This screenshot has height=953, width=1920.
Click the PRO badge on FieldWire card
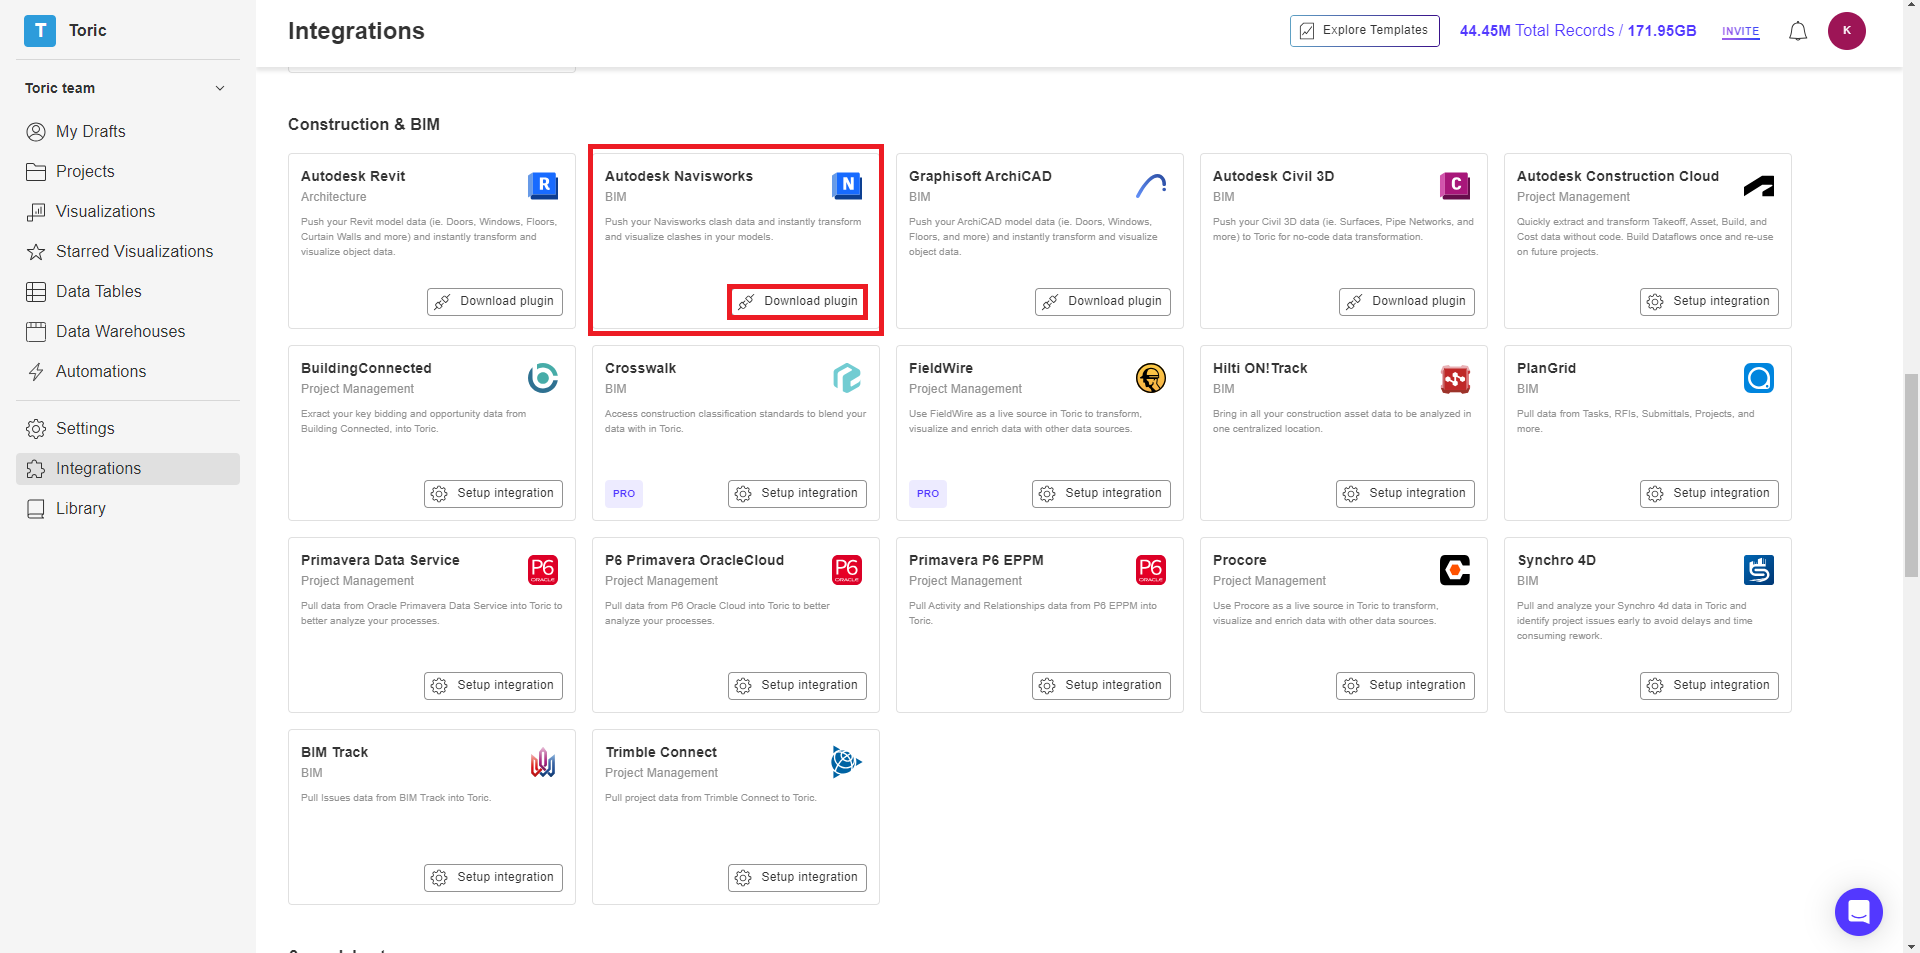[x=928, y=493]
